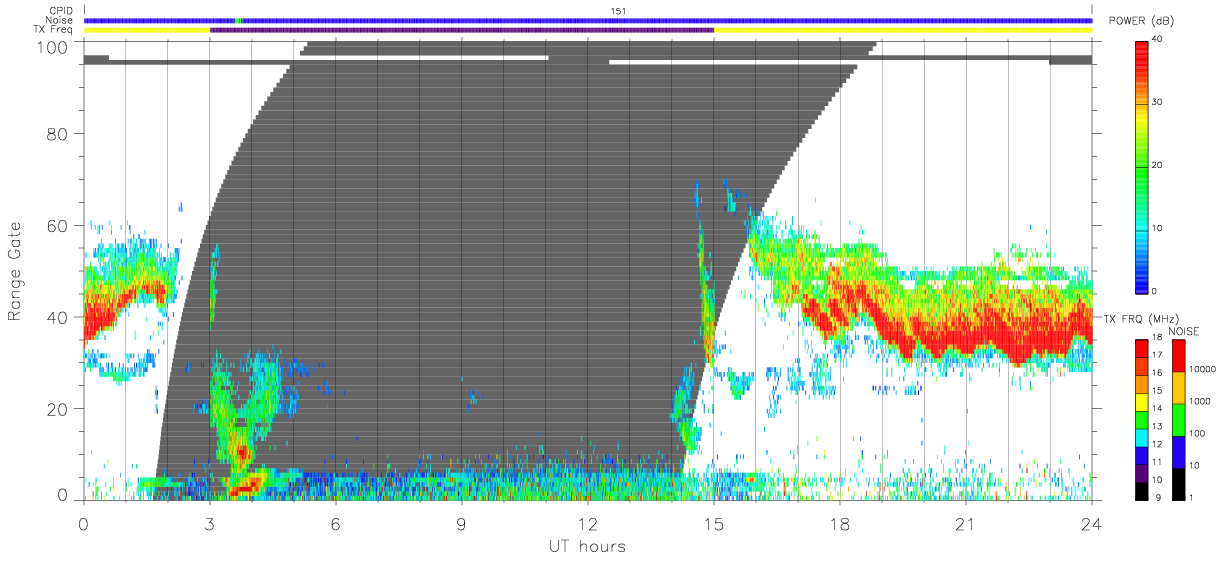Click the '10000' noise legend label
Screen dimensions: 1228x567
point(1202,369)
